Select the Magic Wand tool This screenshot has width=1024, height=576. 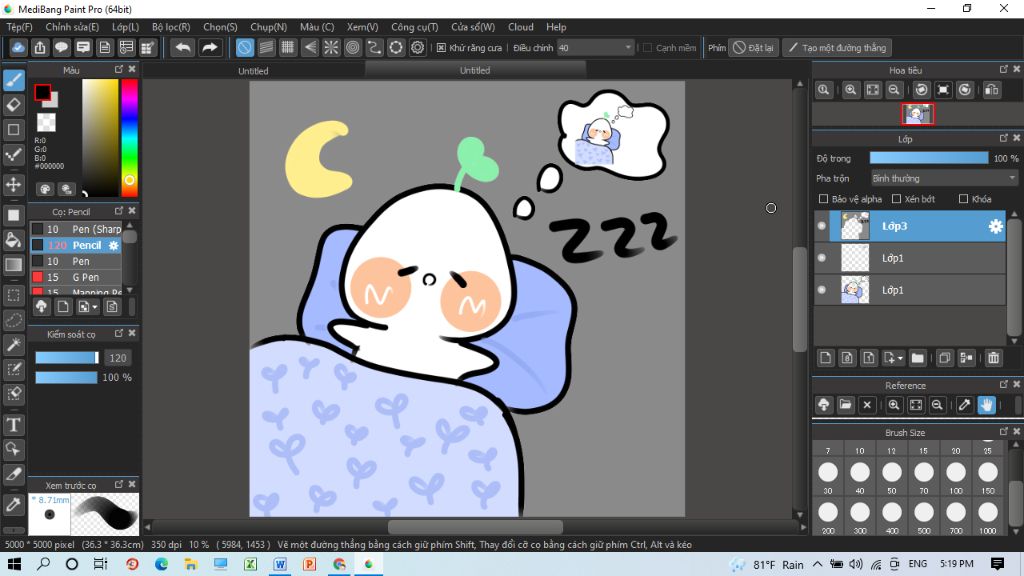click(x=14, y=345)
